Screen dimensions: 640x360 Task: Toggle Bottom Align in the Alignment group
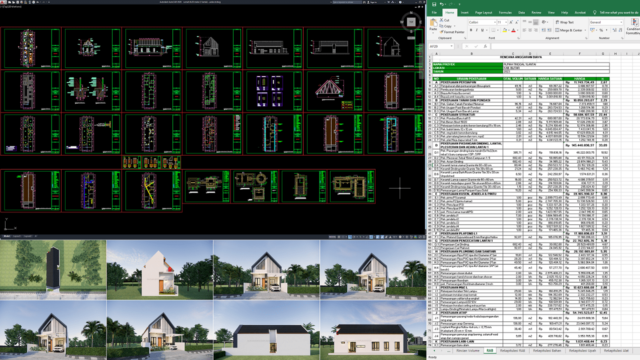pyautogui.click(x=536, y=22)
